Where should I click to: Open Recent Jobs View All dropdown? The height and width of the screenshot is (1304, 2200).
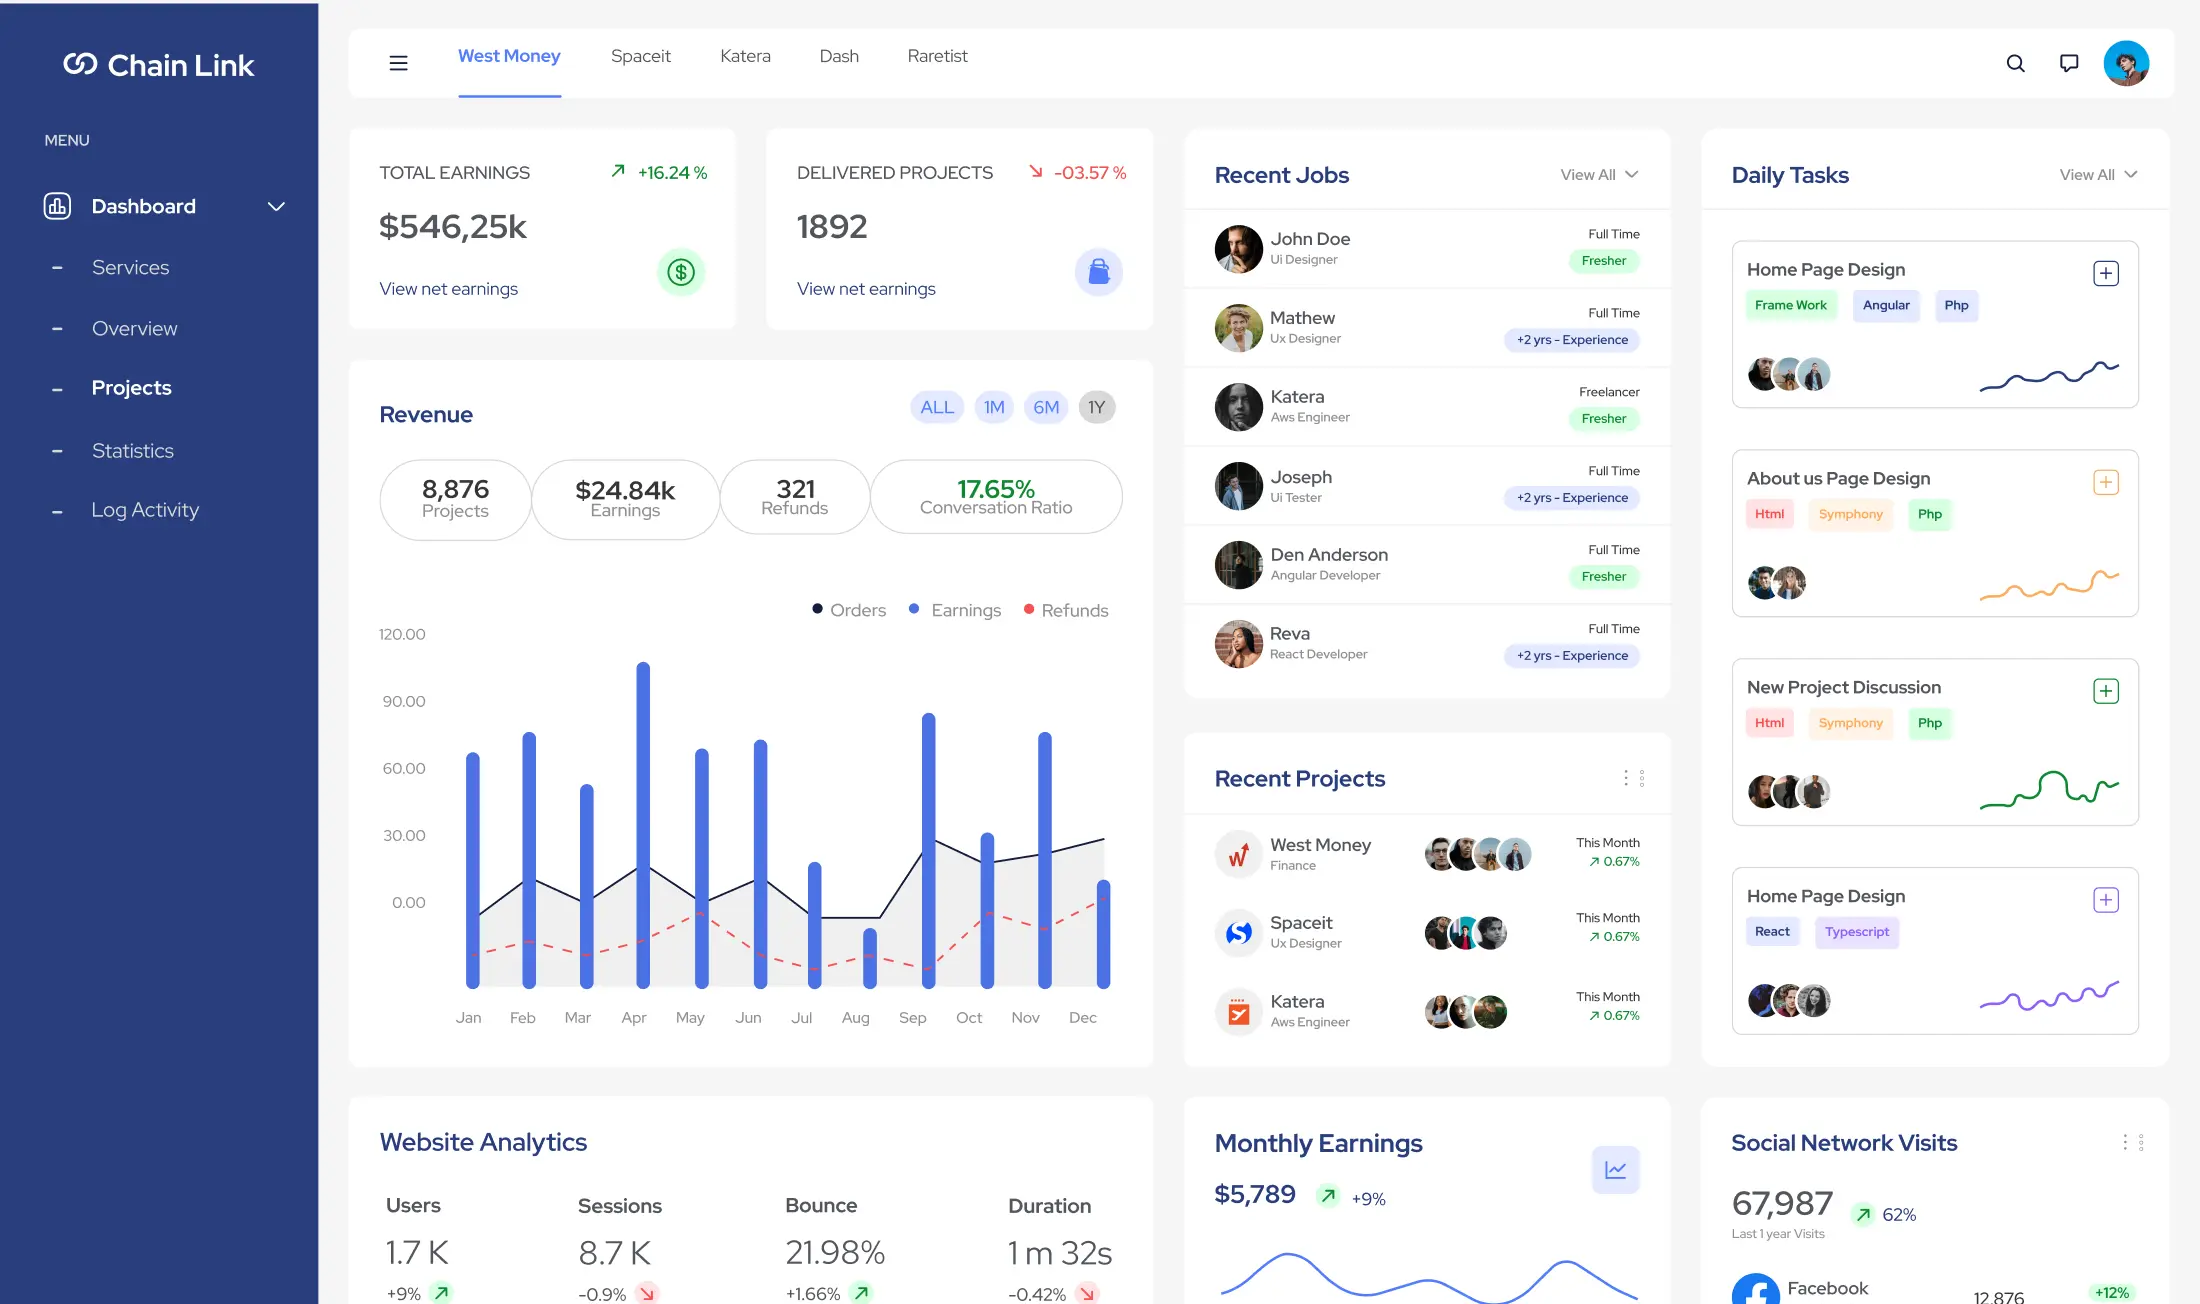(1599, 174)
